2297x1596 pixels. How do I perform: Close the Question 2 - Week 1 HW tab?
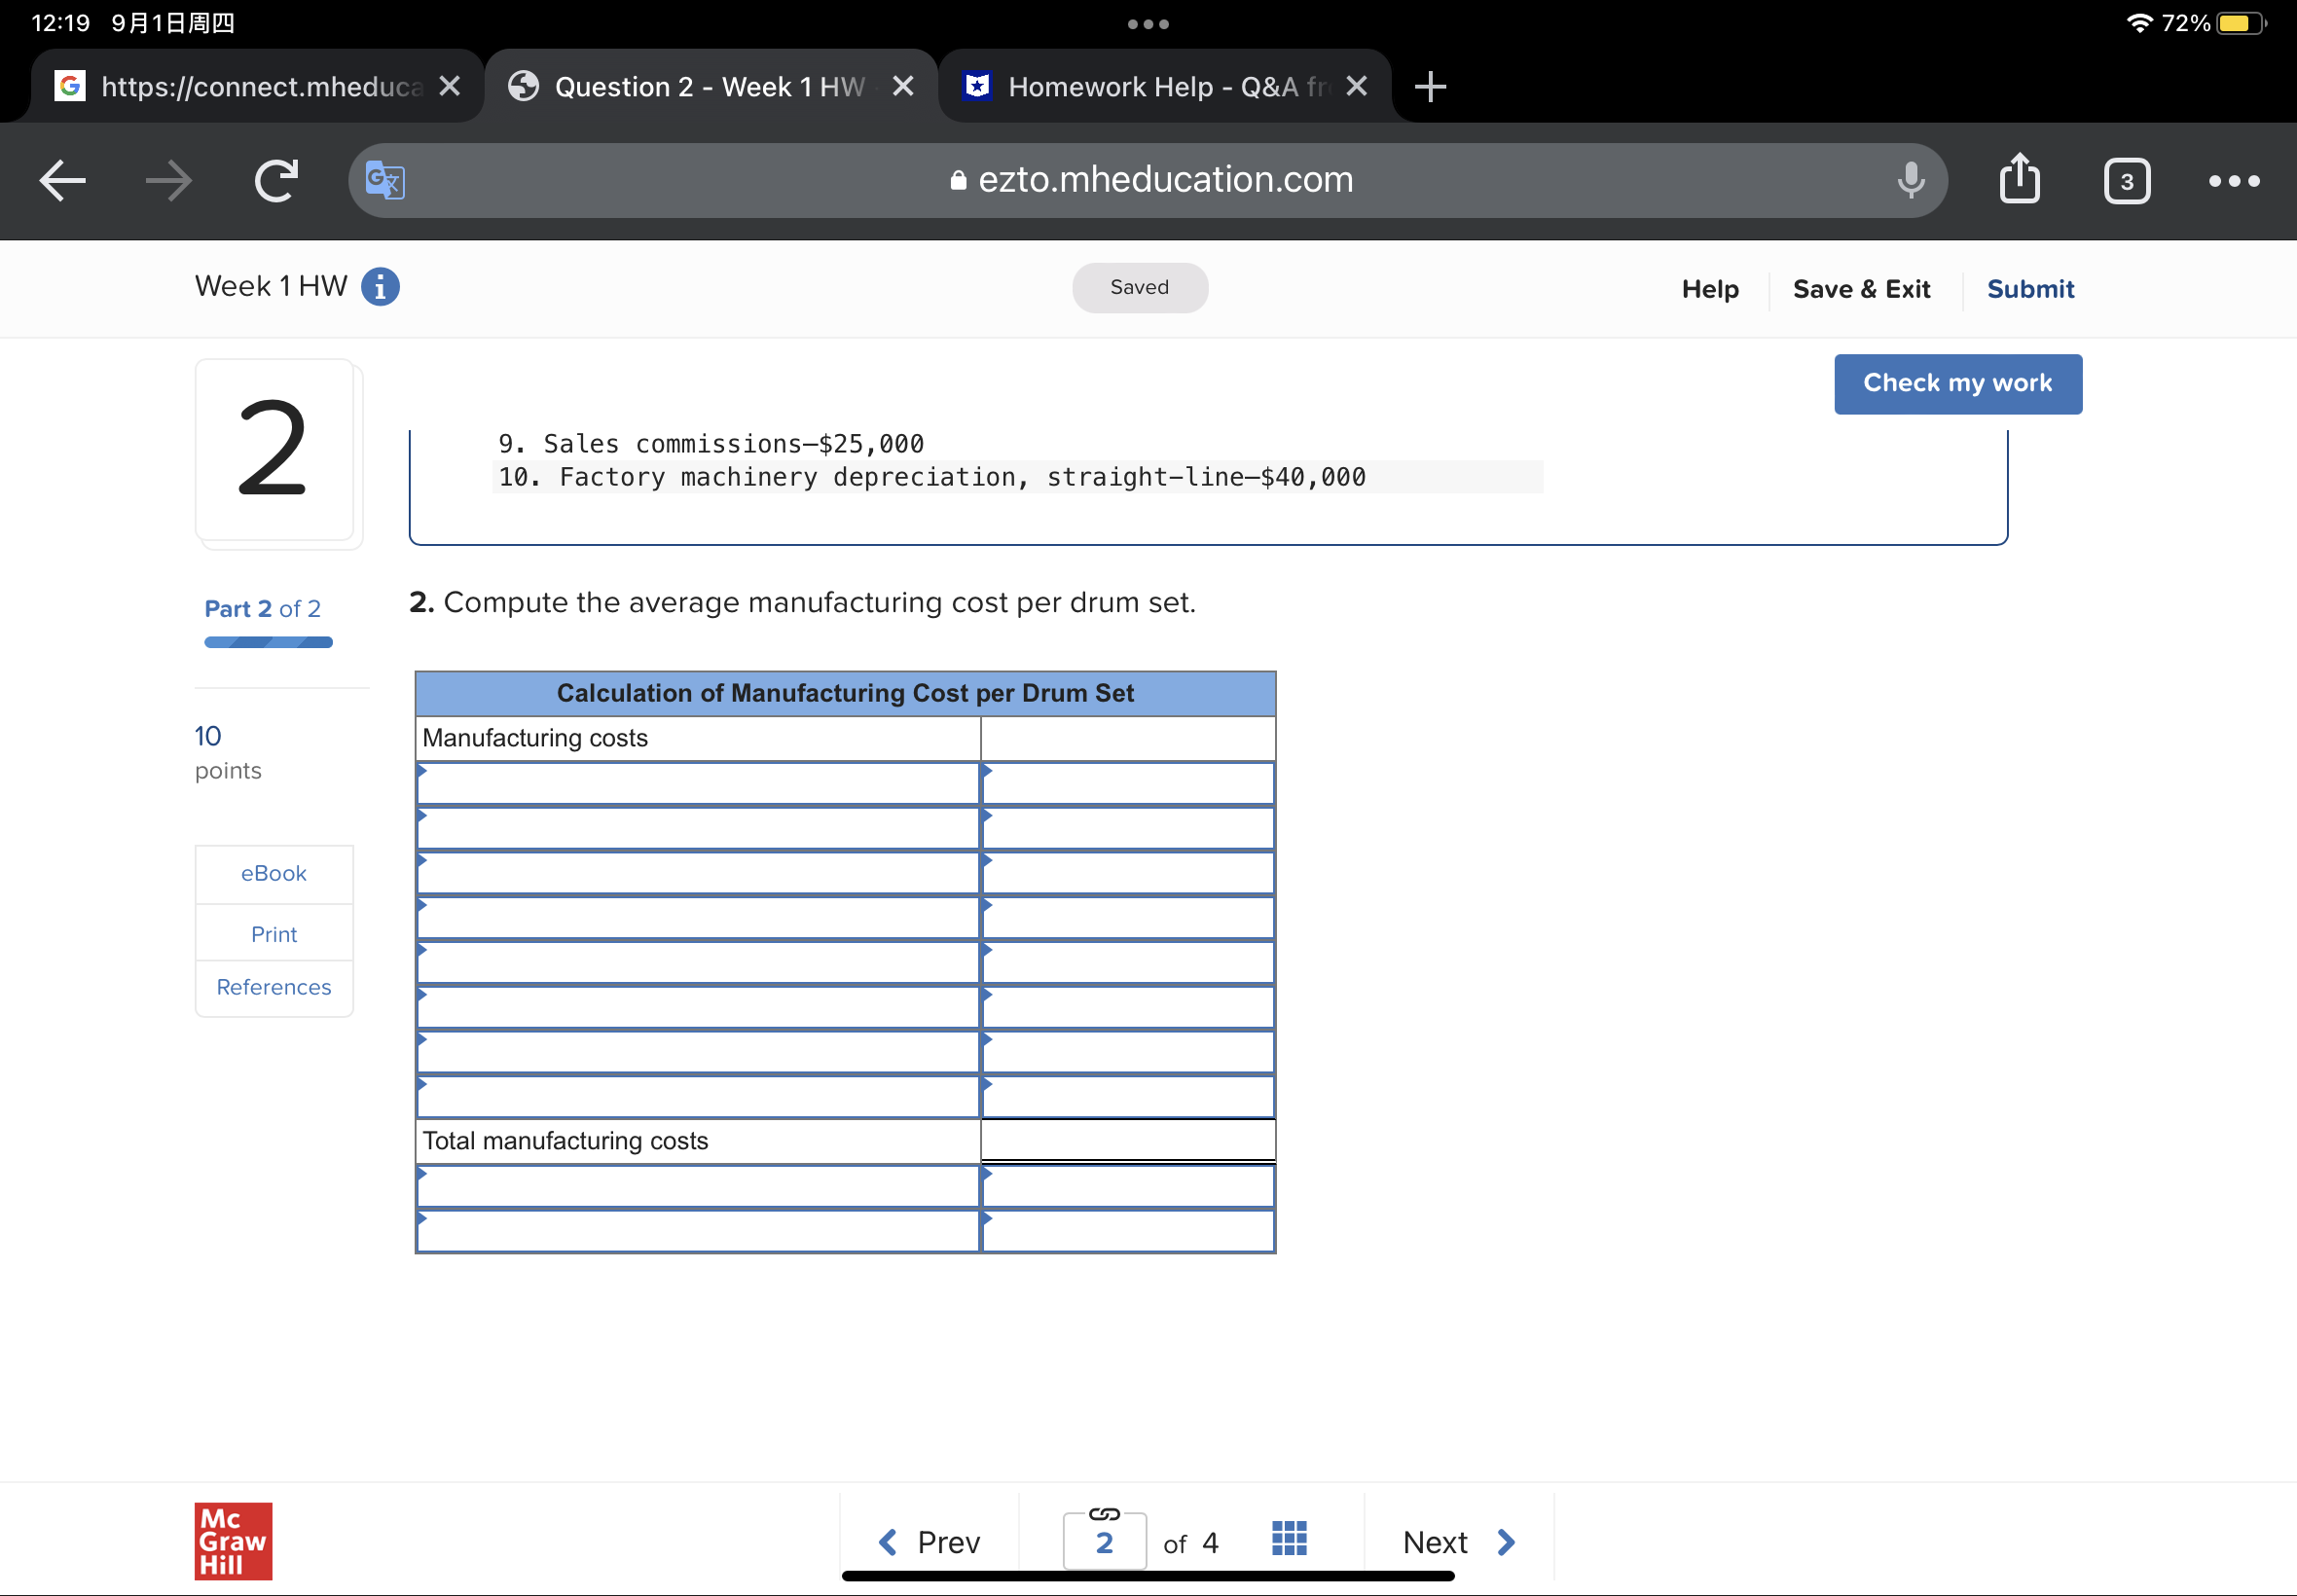coord(903,87)
